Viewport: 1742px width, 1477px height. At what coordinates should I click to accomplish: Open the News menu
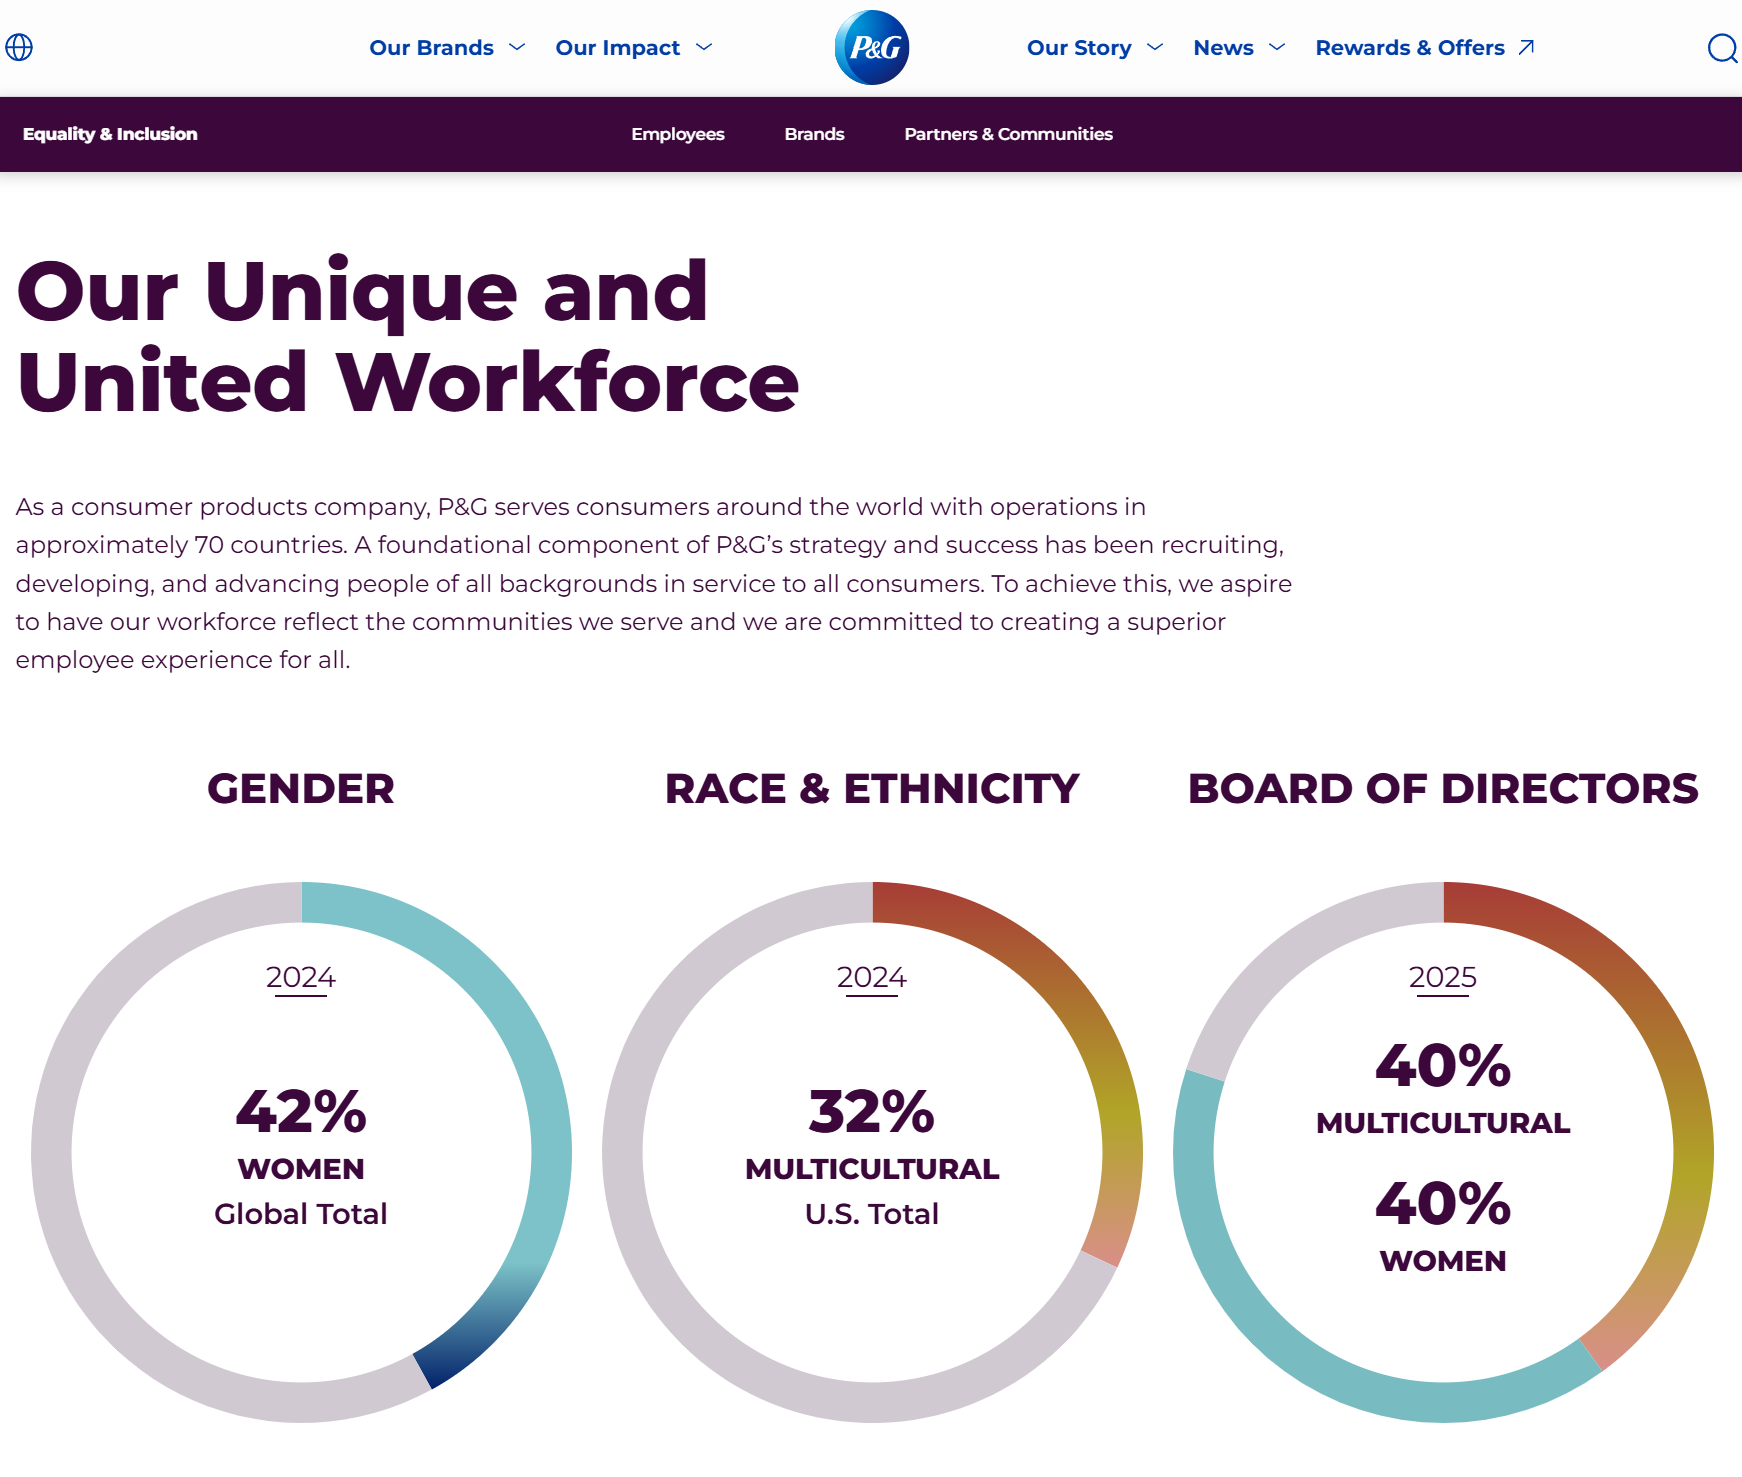tap(1223, 47)
